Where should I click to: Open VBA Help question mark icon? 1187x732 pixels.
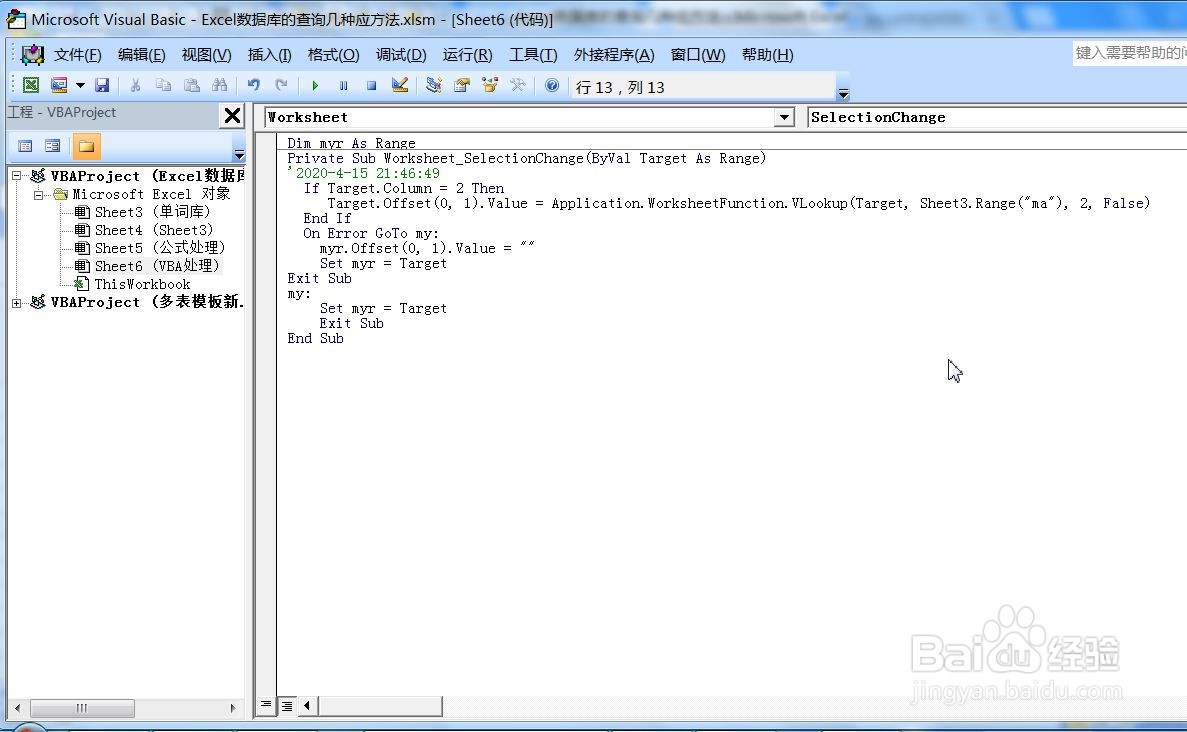coord(552,86)
